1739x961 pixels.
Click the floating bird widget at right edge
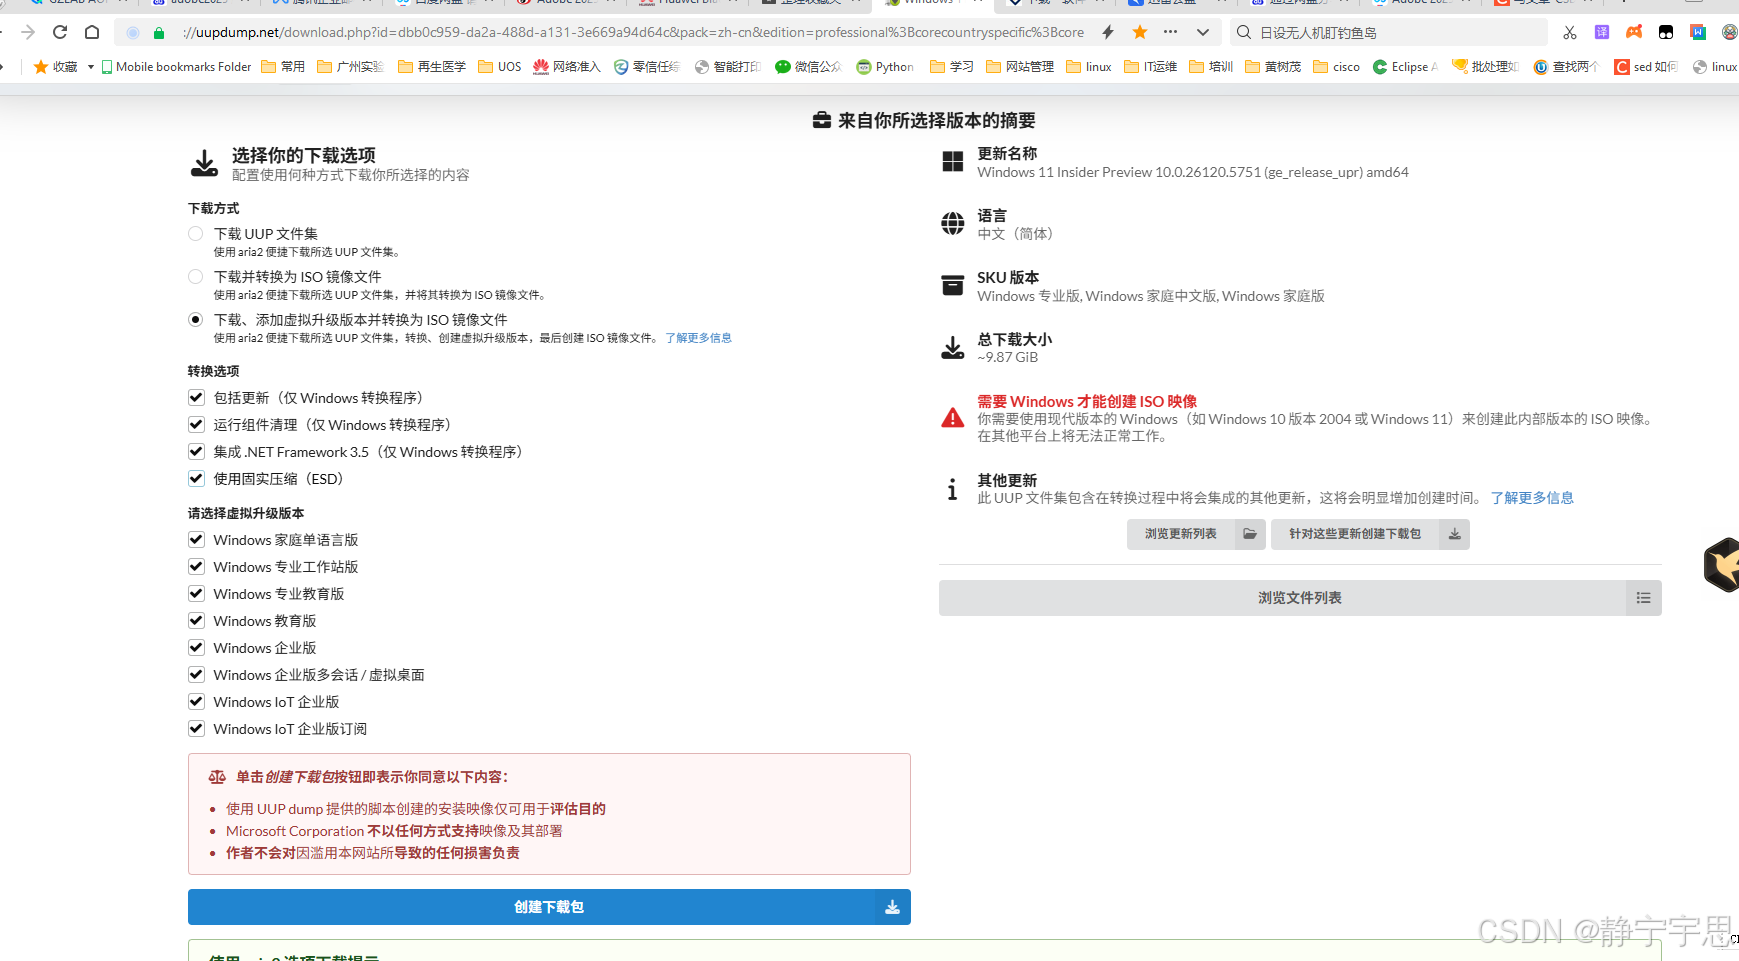pos(1722,565)
